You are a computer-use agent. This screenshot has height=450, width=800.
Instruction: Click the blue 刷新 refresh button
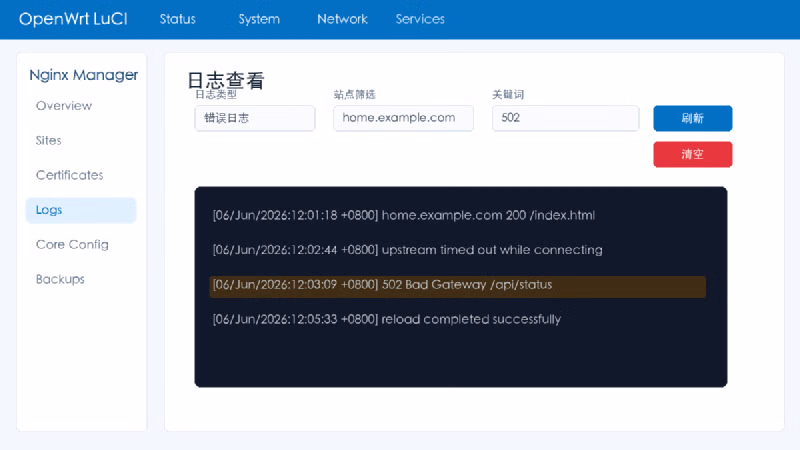click(x=693, y=118)
